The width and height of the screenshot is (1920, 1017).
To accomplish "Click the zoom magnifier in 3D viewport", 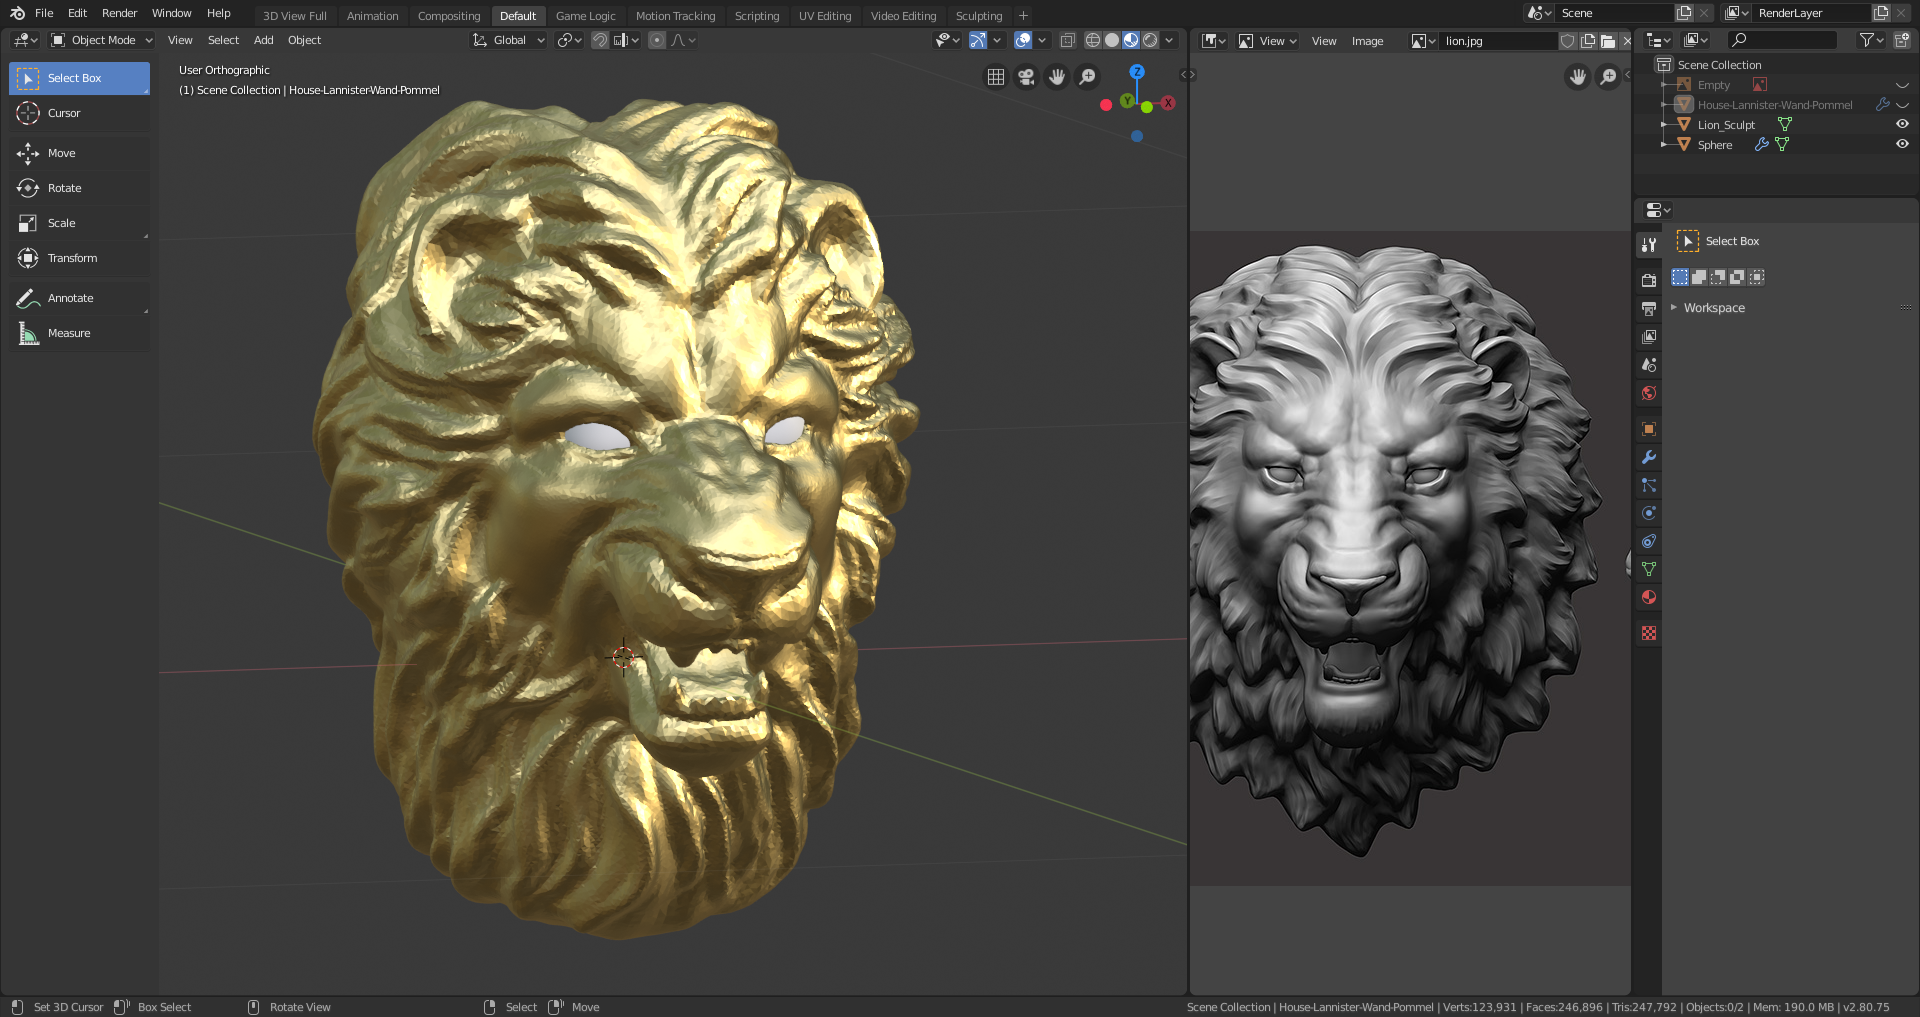I will tap(1087, 77).
